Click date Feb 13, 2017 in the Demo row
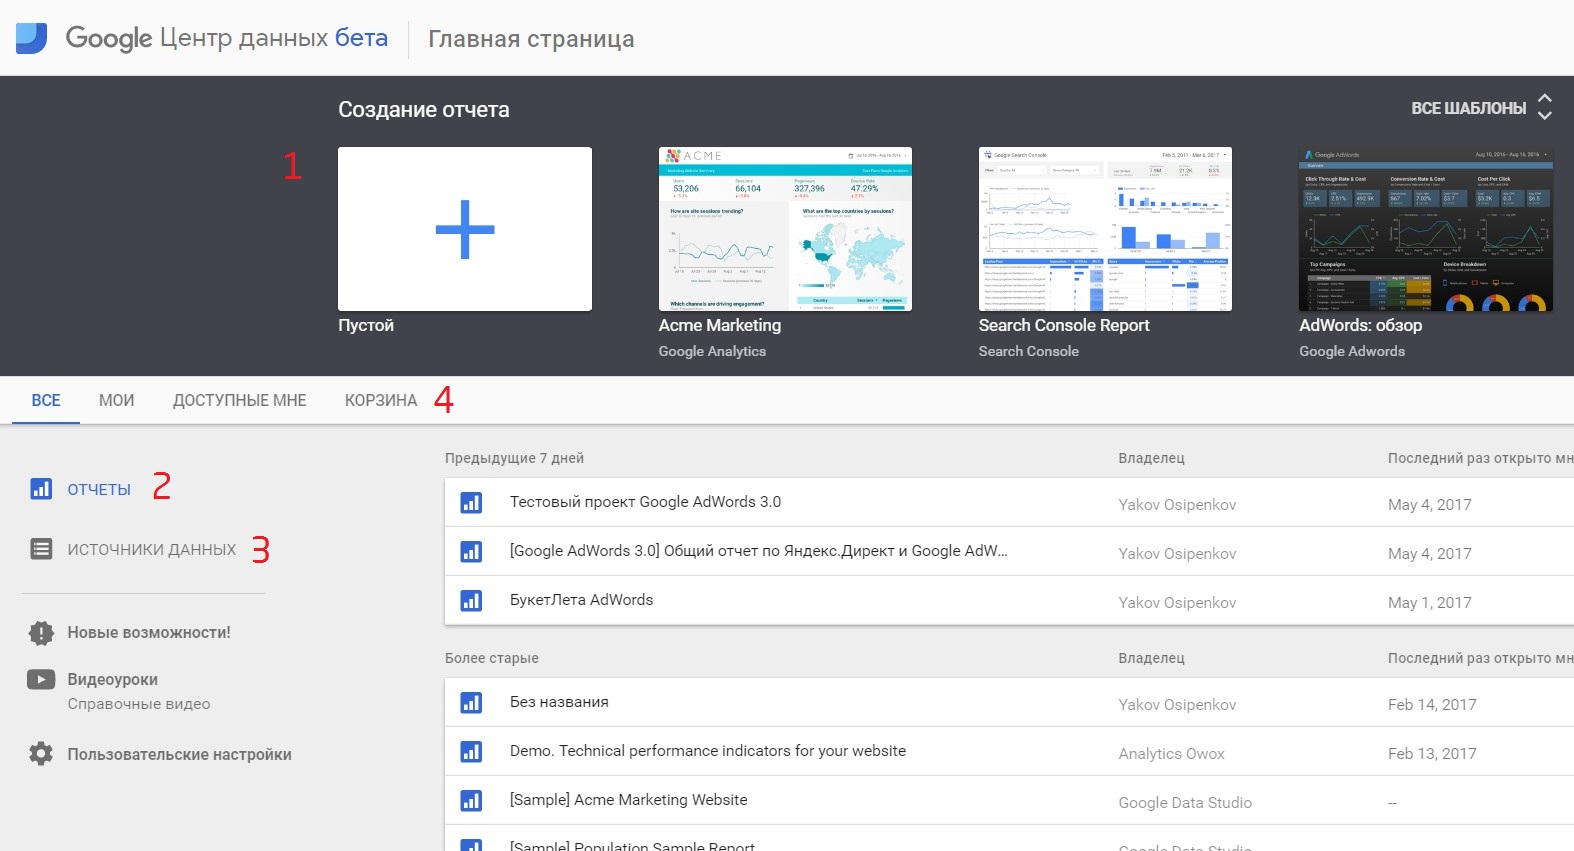 [x=1432, y=754]
